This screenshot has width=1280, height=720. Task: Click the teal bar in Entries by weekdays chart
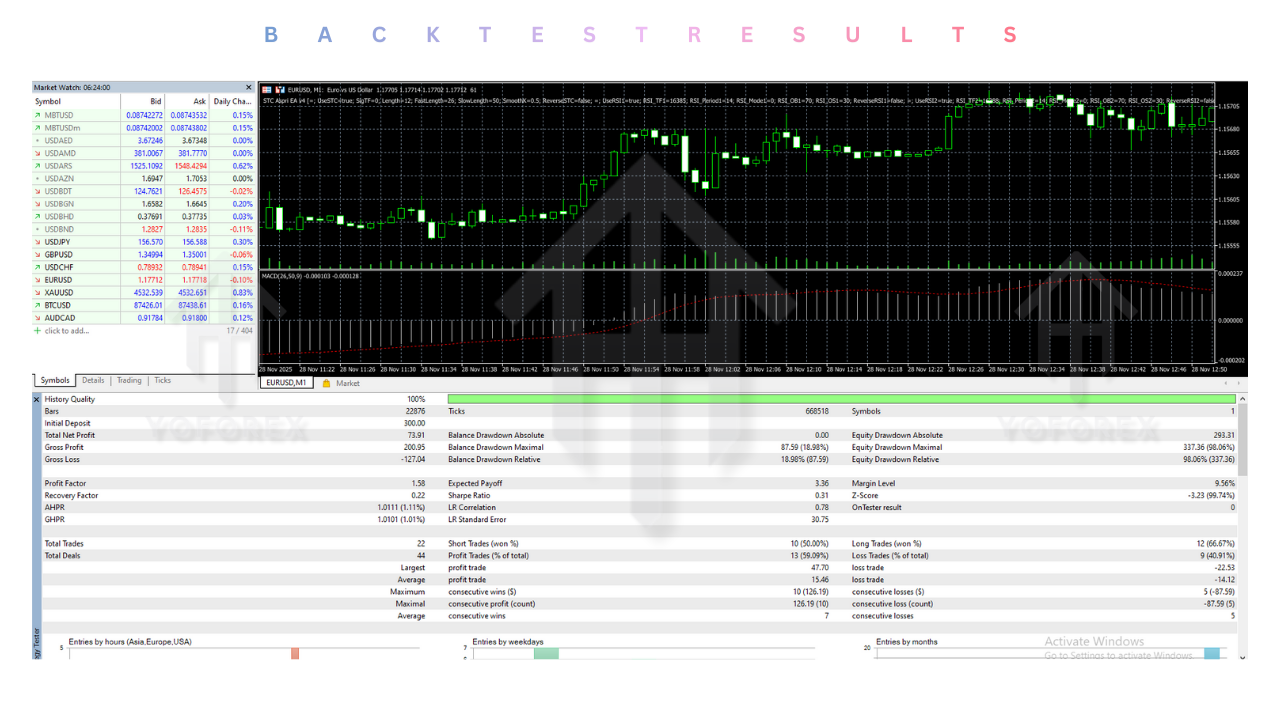[547, 652]
